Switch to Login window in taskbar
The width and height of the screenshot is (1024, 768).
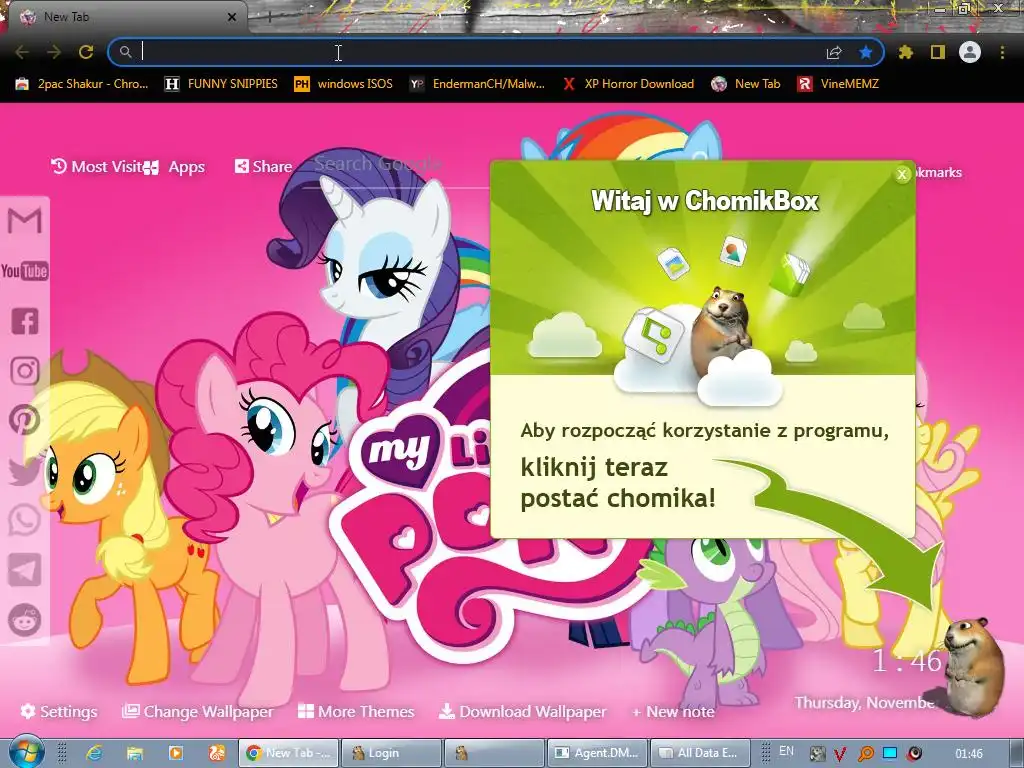(391, 753)
